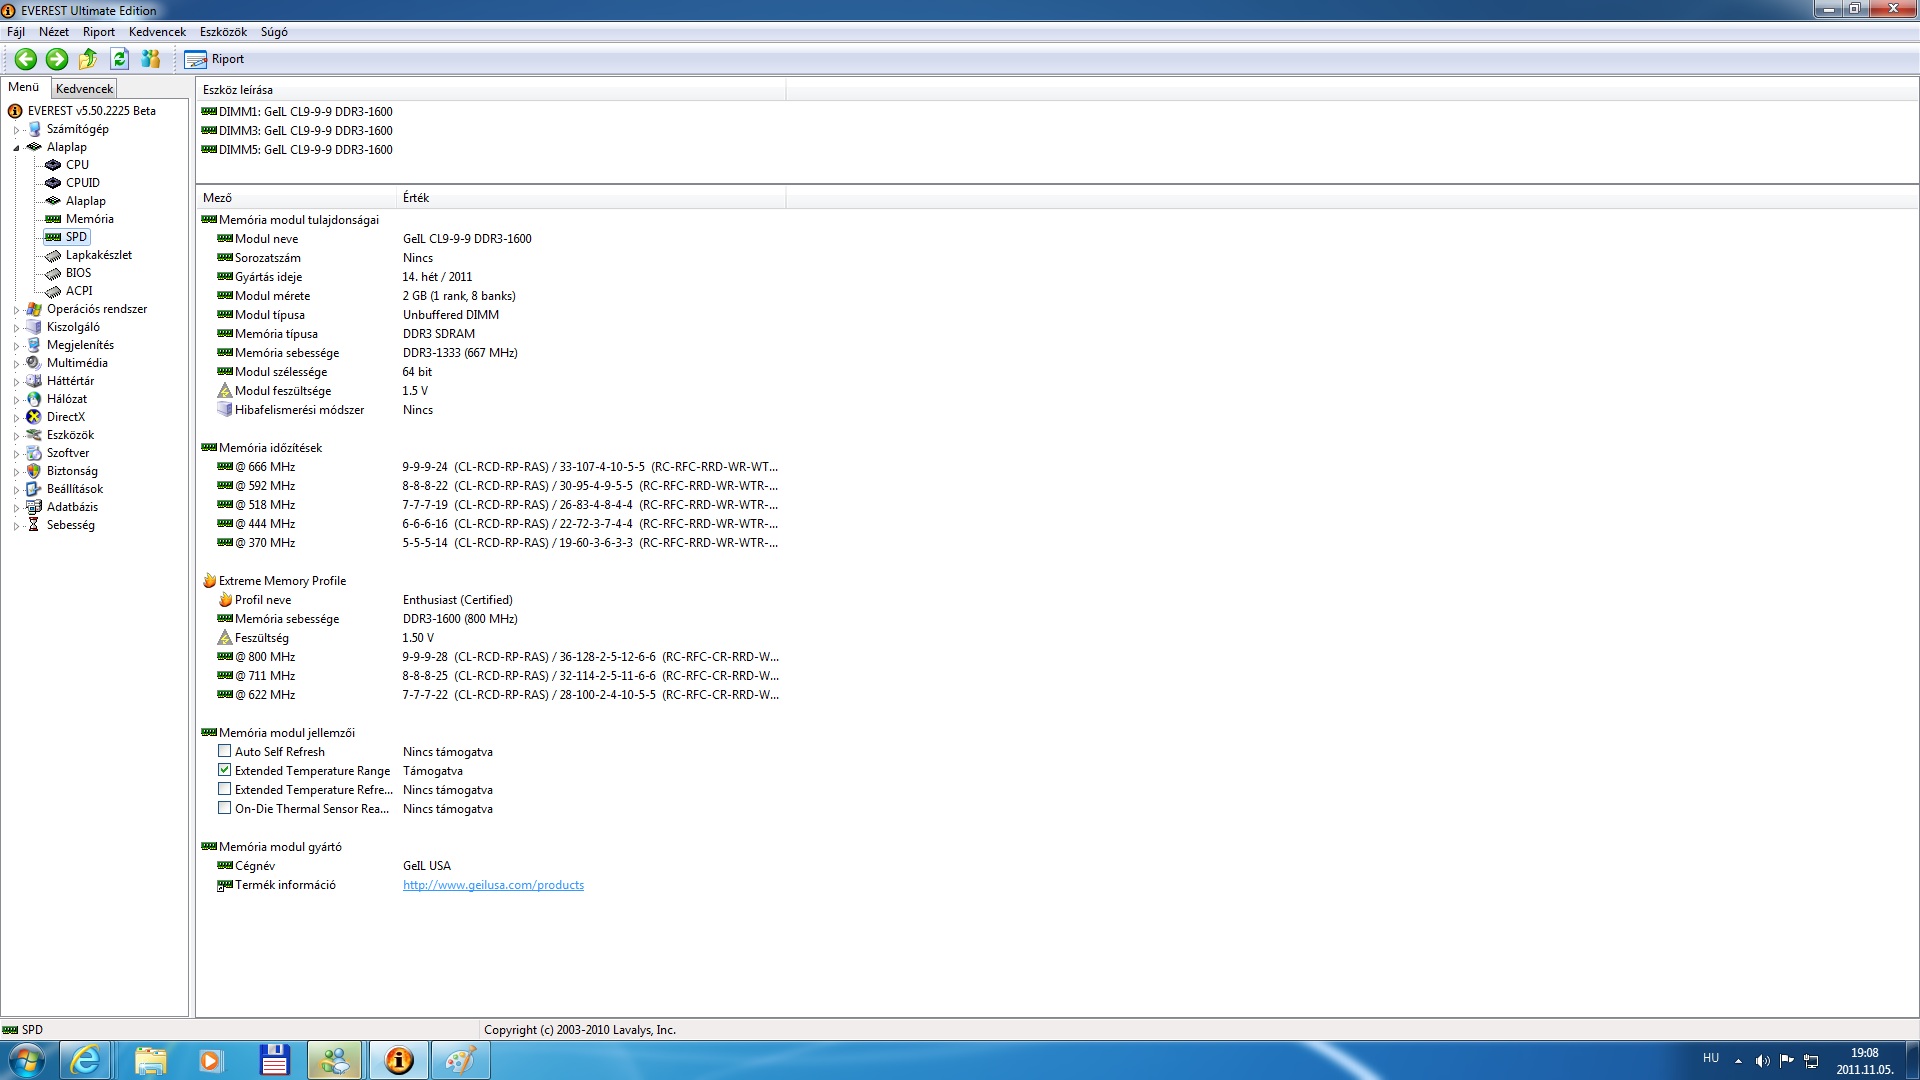The width and height of the screenshot is (1920, 1080).
Task: Click the up-level arrow toolbar icon
Action: click(88, 59)
